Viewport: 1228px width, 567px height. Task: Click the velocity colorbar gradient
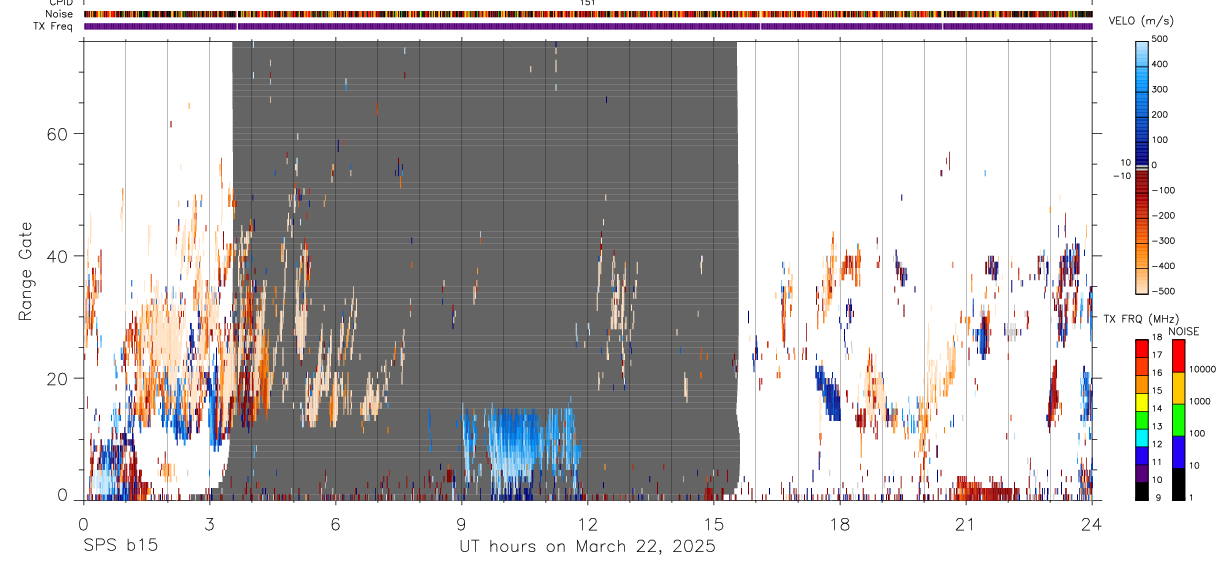(1143, 166)
